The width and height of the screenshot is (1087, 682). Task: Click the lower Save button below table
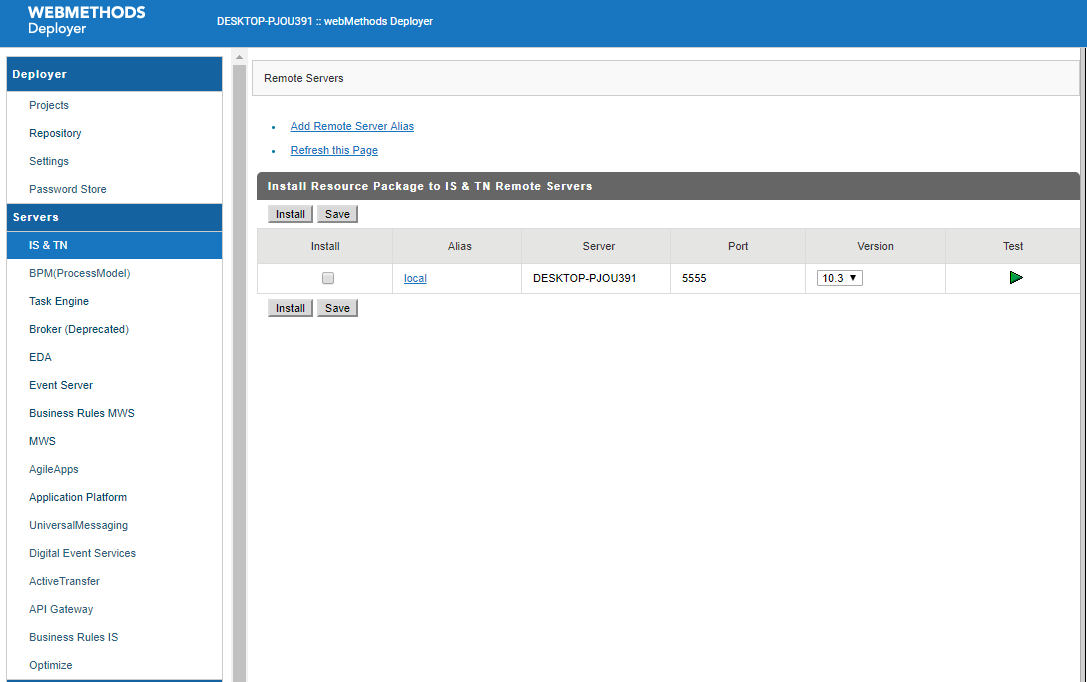(337, 308)
